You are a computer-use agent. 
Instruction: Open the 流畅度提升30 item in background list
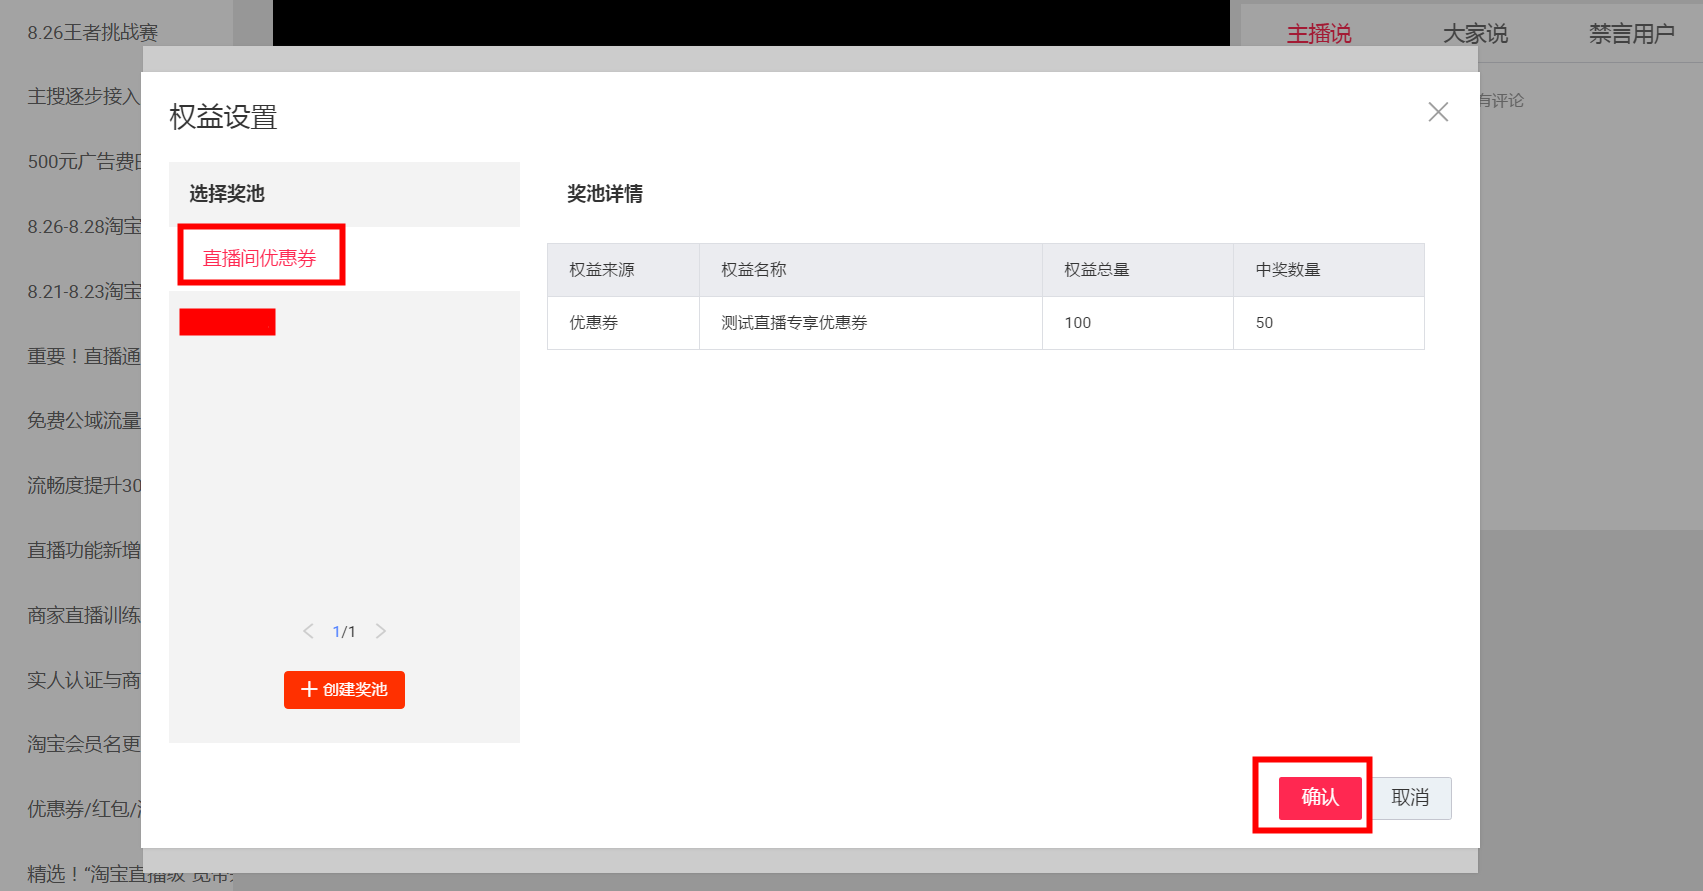(x=84, y=486)
